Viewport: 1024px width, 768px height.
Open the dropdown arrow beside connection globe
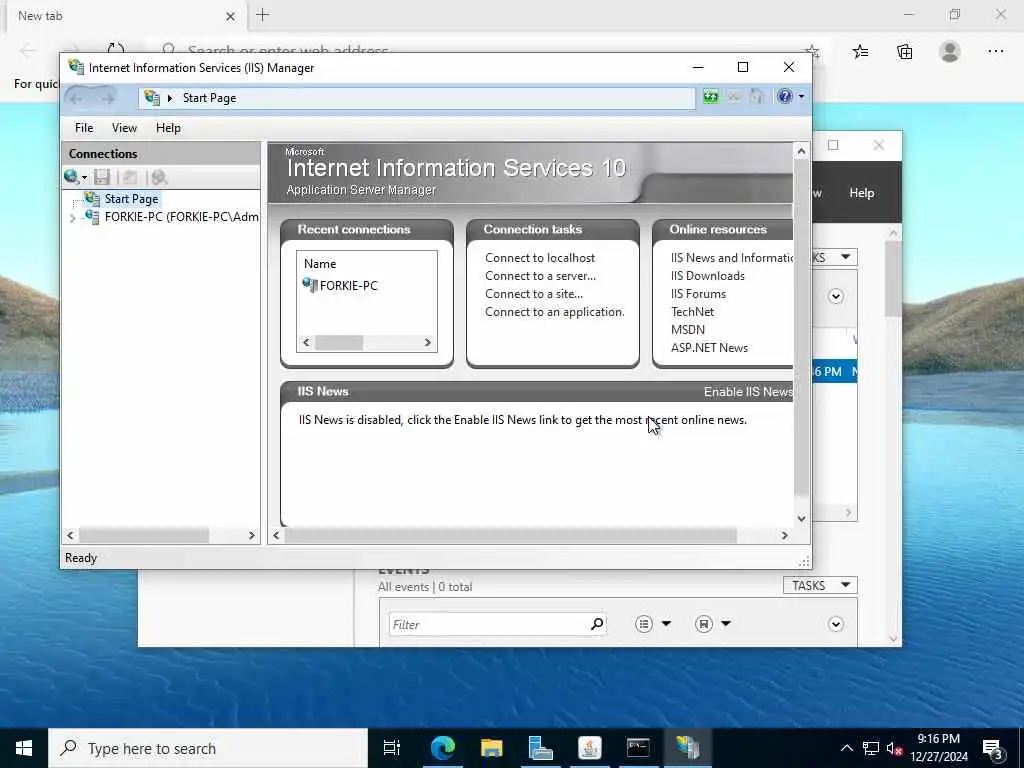pyautogui.click(x=84, y=178)
